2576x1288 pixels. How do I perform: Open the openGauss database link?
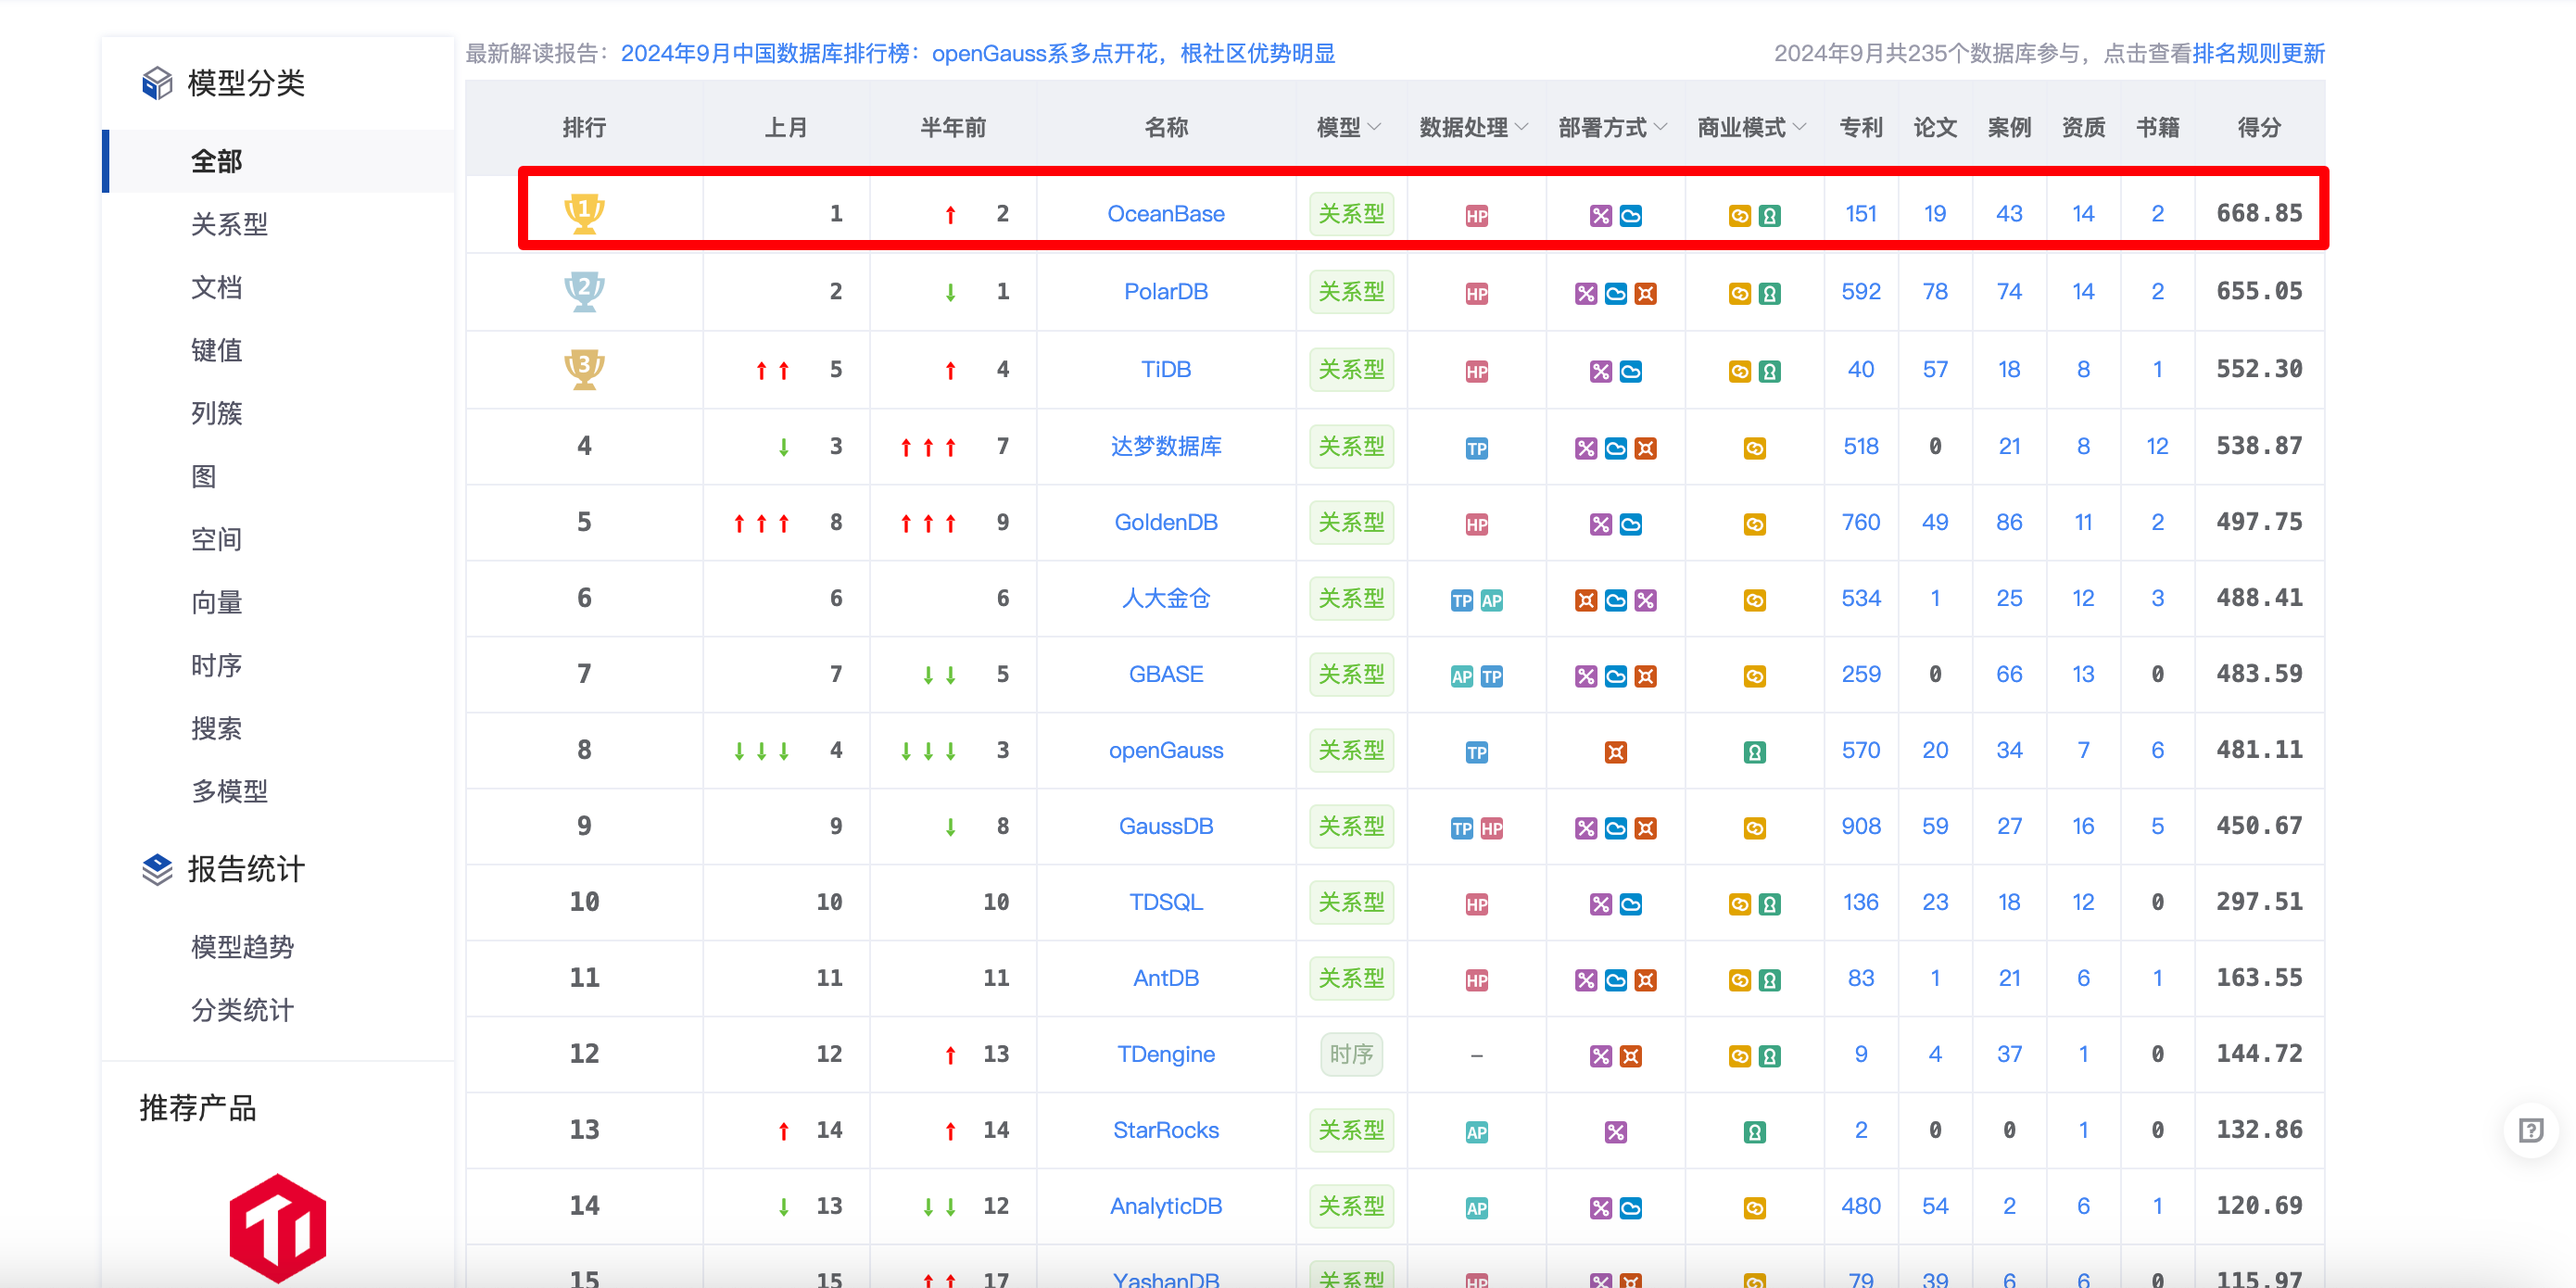point(1166,750)
